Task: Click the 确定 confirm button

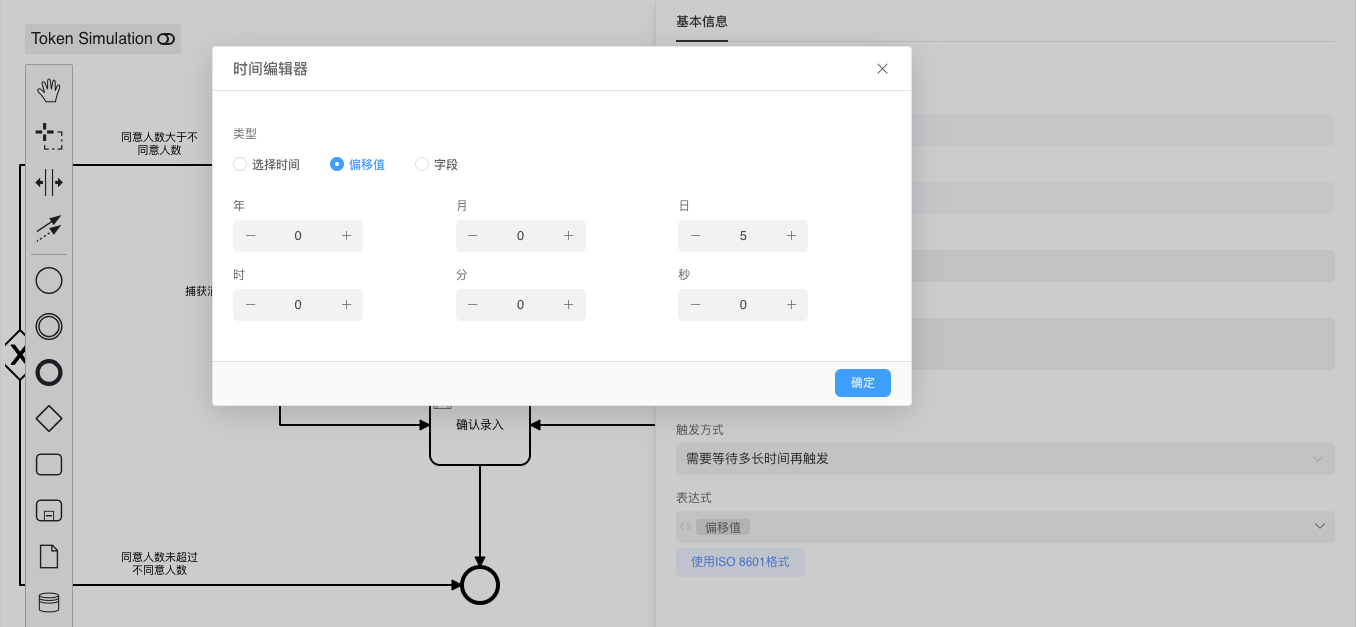Action: [x=862, y=383]
